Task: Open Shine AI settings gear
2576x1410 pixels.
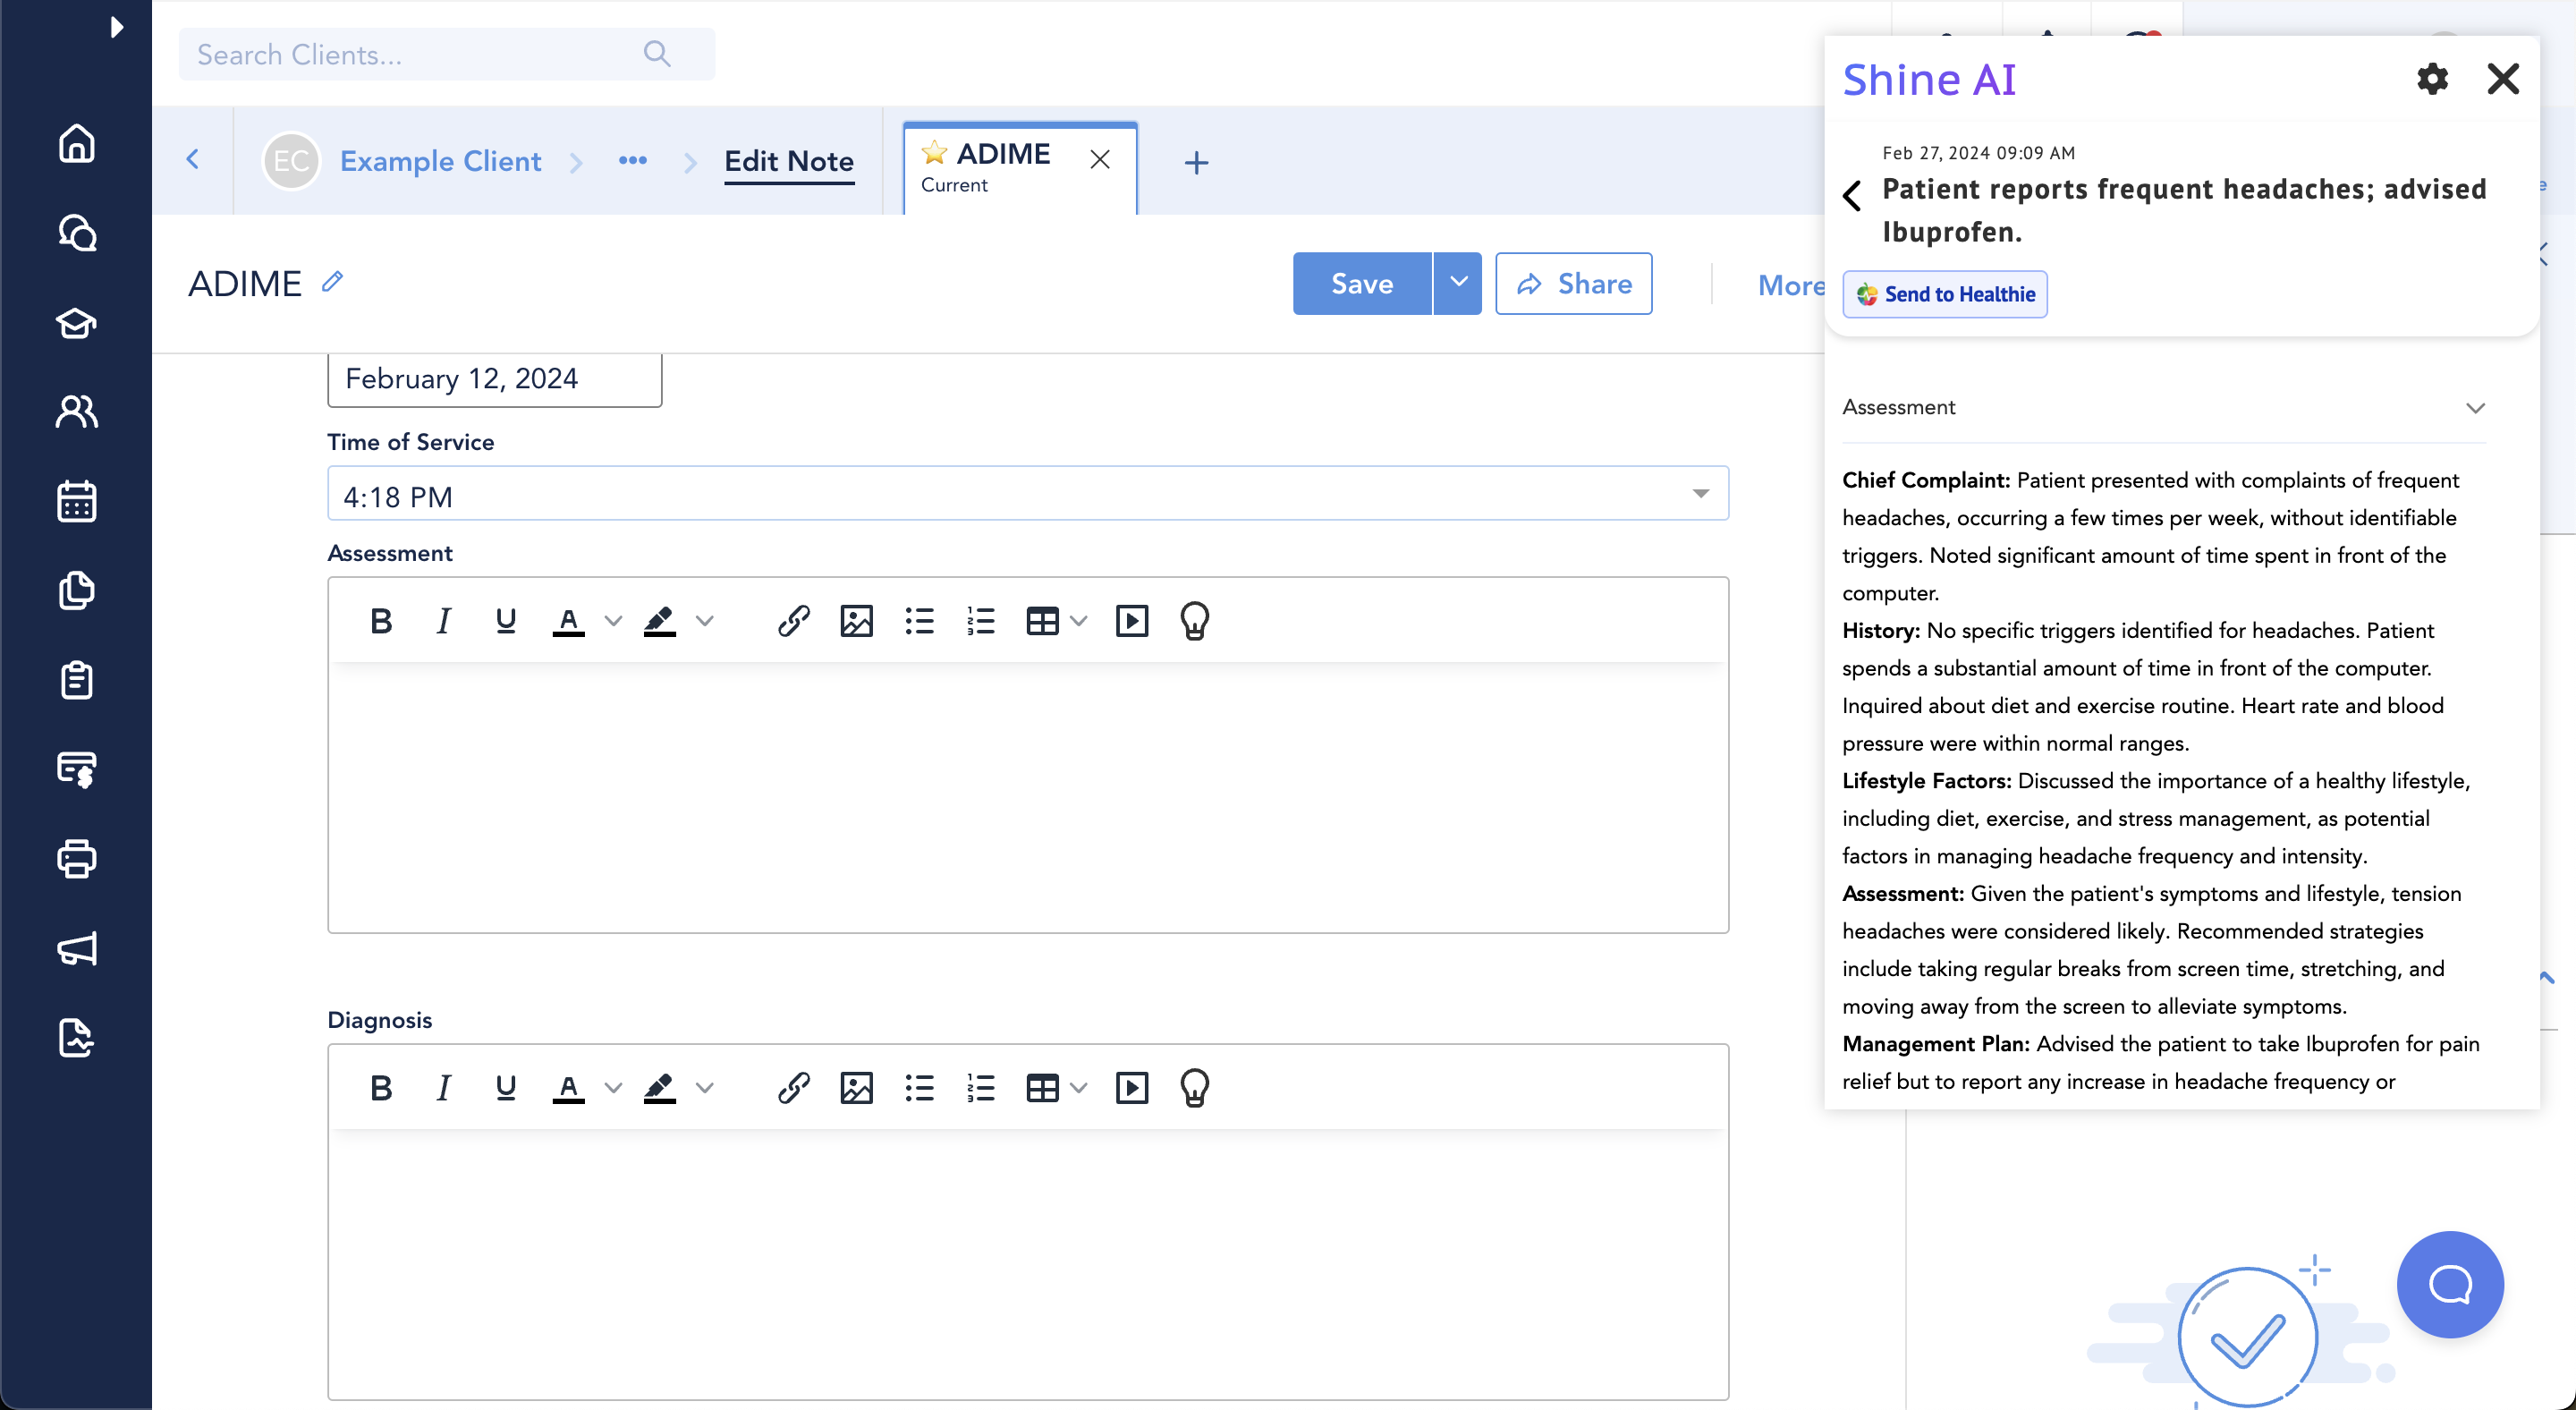Action: [x=2432, y=79]
